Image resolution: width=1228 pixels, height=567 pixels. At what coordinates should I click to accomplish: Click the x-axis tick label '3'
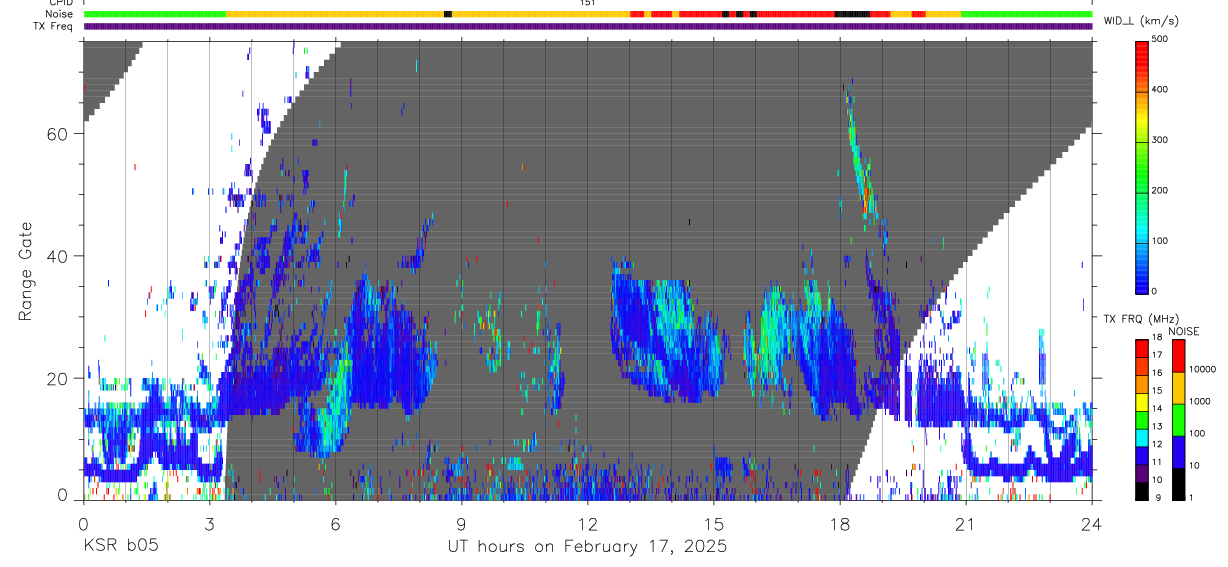(209, 524)
